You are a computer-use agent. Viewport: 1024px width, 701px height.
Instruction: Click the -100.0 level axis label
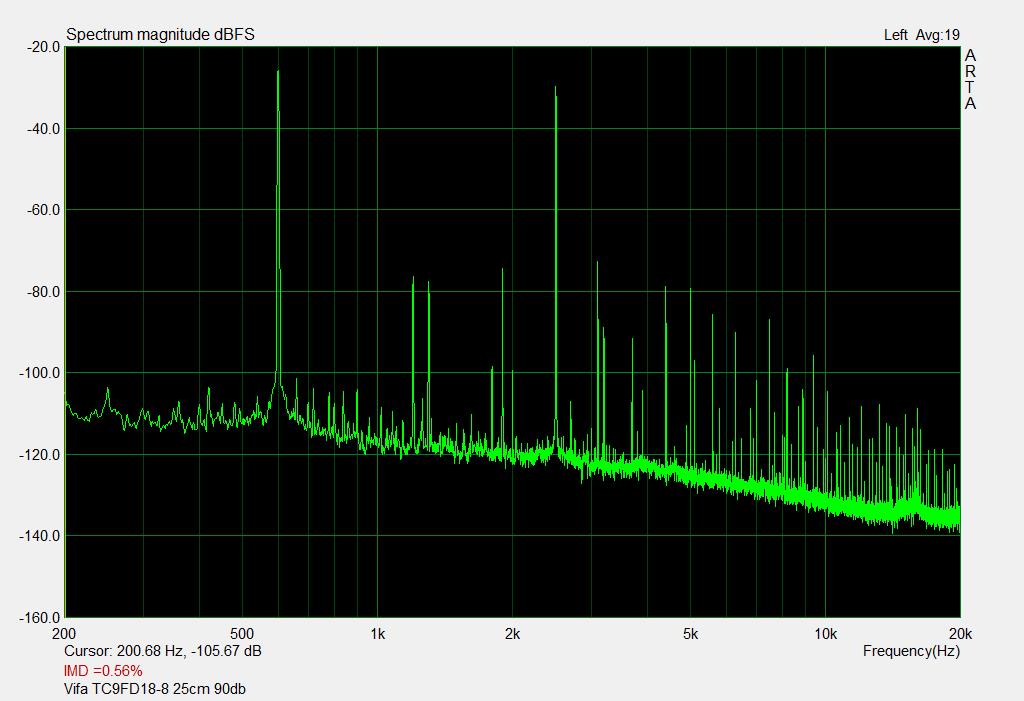pos(37,373)
